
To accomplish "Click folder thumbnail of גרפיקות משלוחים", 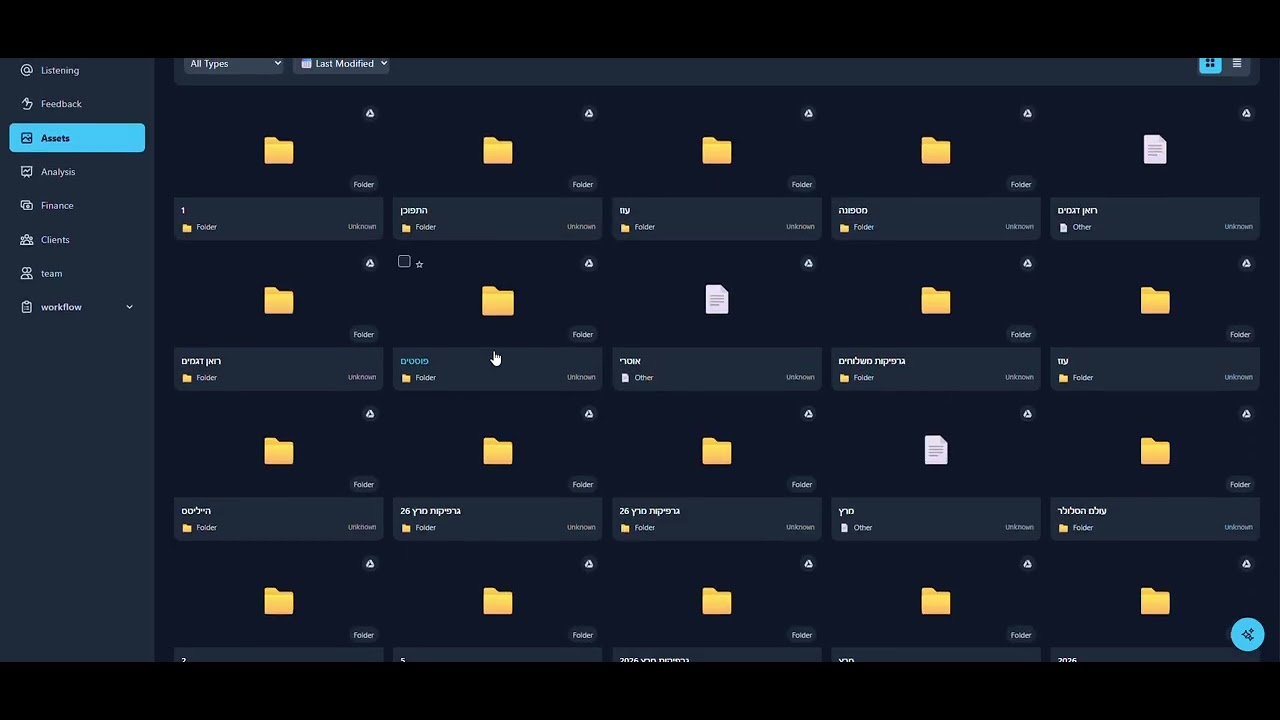I will click(x=936, y=300).
